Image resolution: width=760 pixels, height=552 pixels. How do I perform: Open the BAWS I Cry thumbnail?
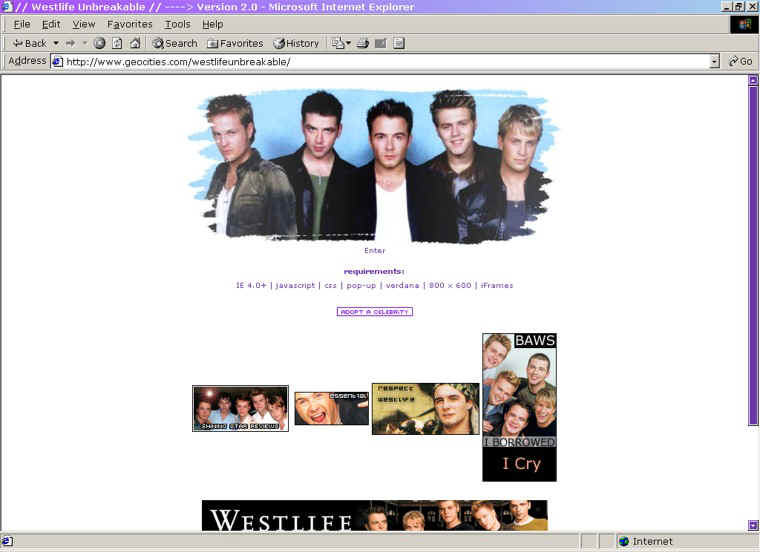[x=519, y=407]
